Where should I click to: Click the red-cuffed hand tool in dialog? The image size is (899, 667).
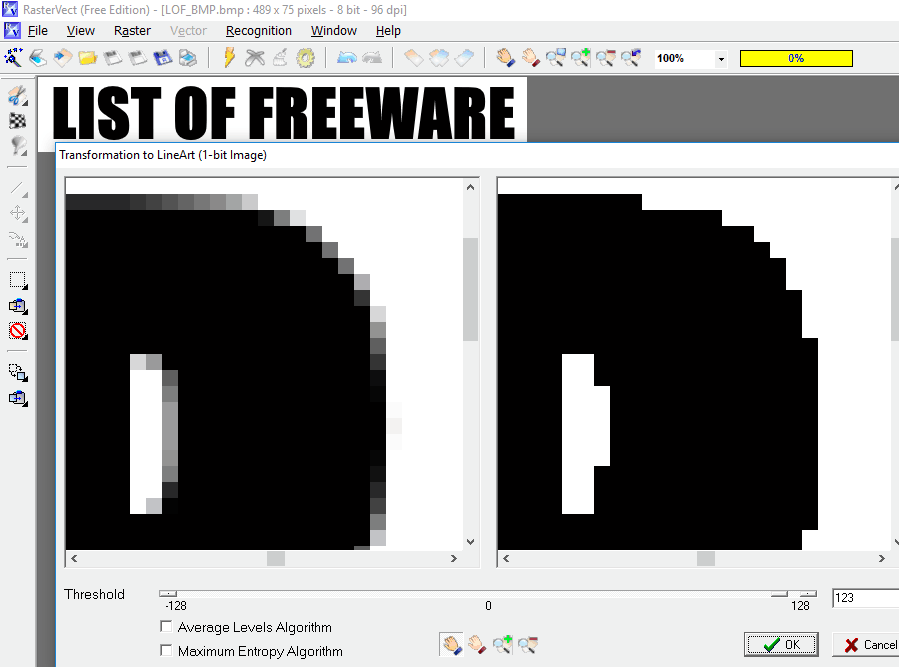[x=477, y=645]
